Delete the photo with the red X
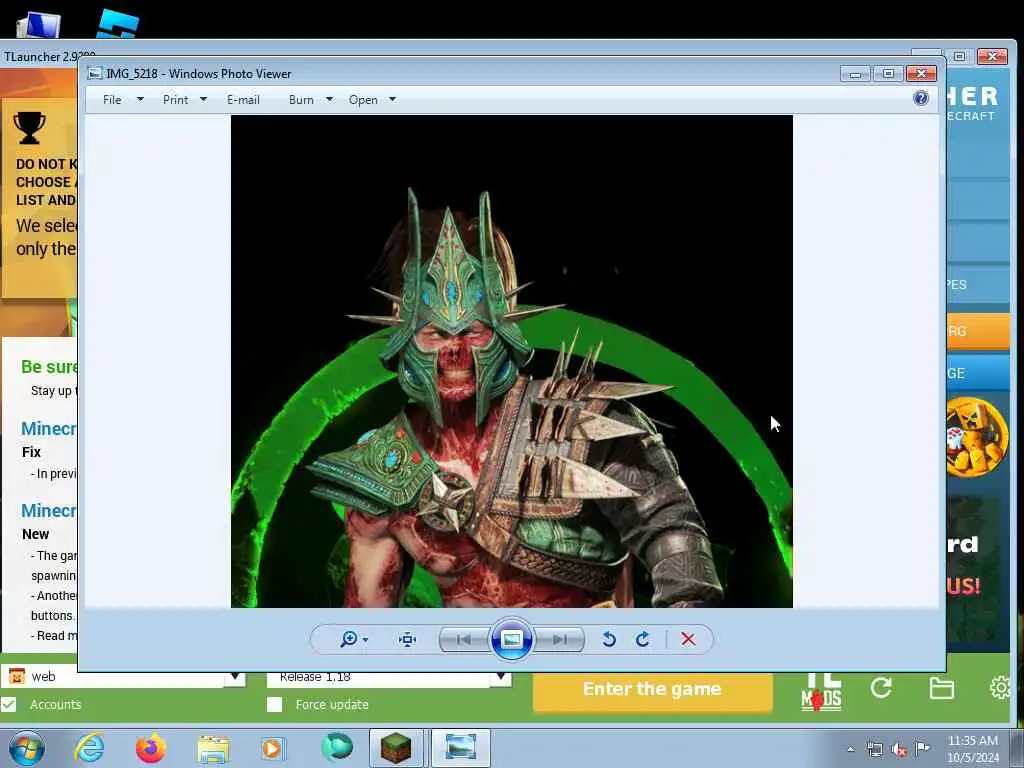Screen dimensions: 1024x768 point(688,639)
